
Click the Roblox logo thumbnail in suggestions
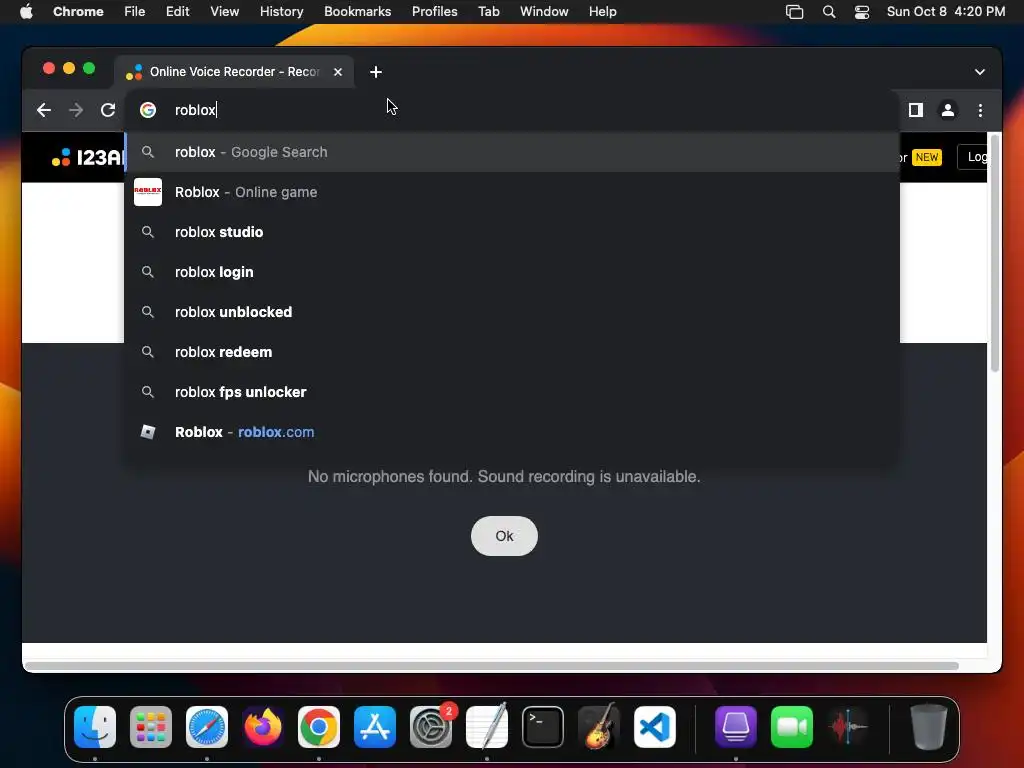tap(148, 192)
